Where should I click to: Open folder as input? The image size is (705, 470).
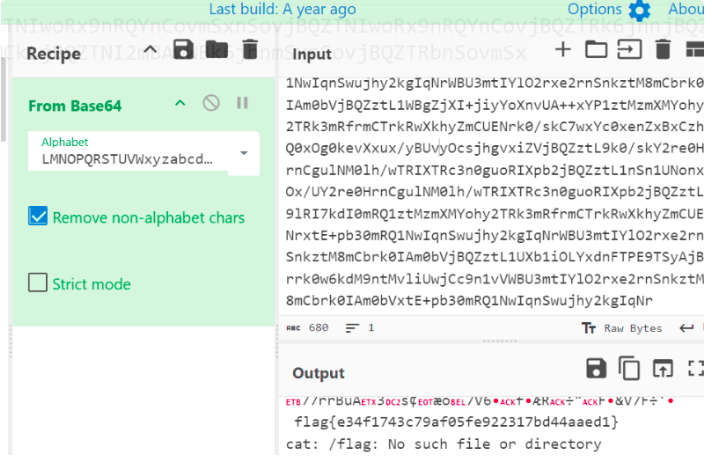click(x=596, y=49)
